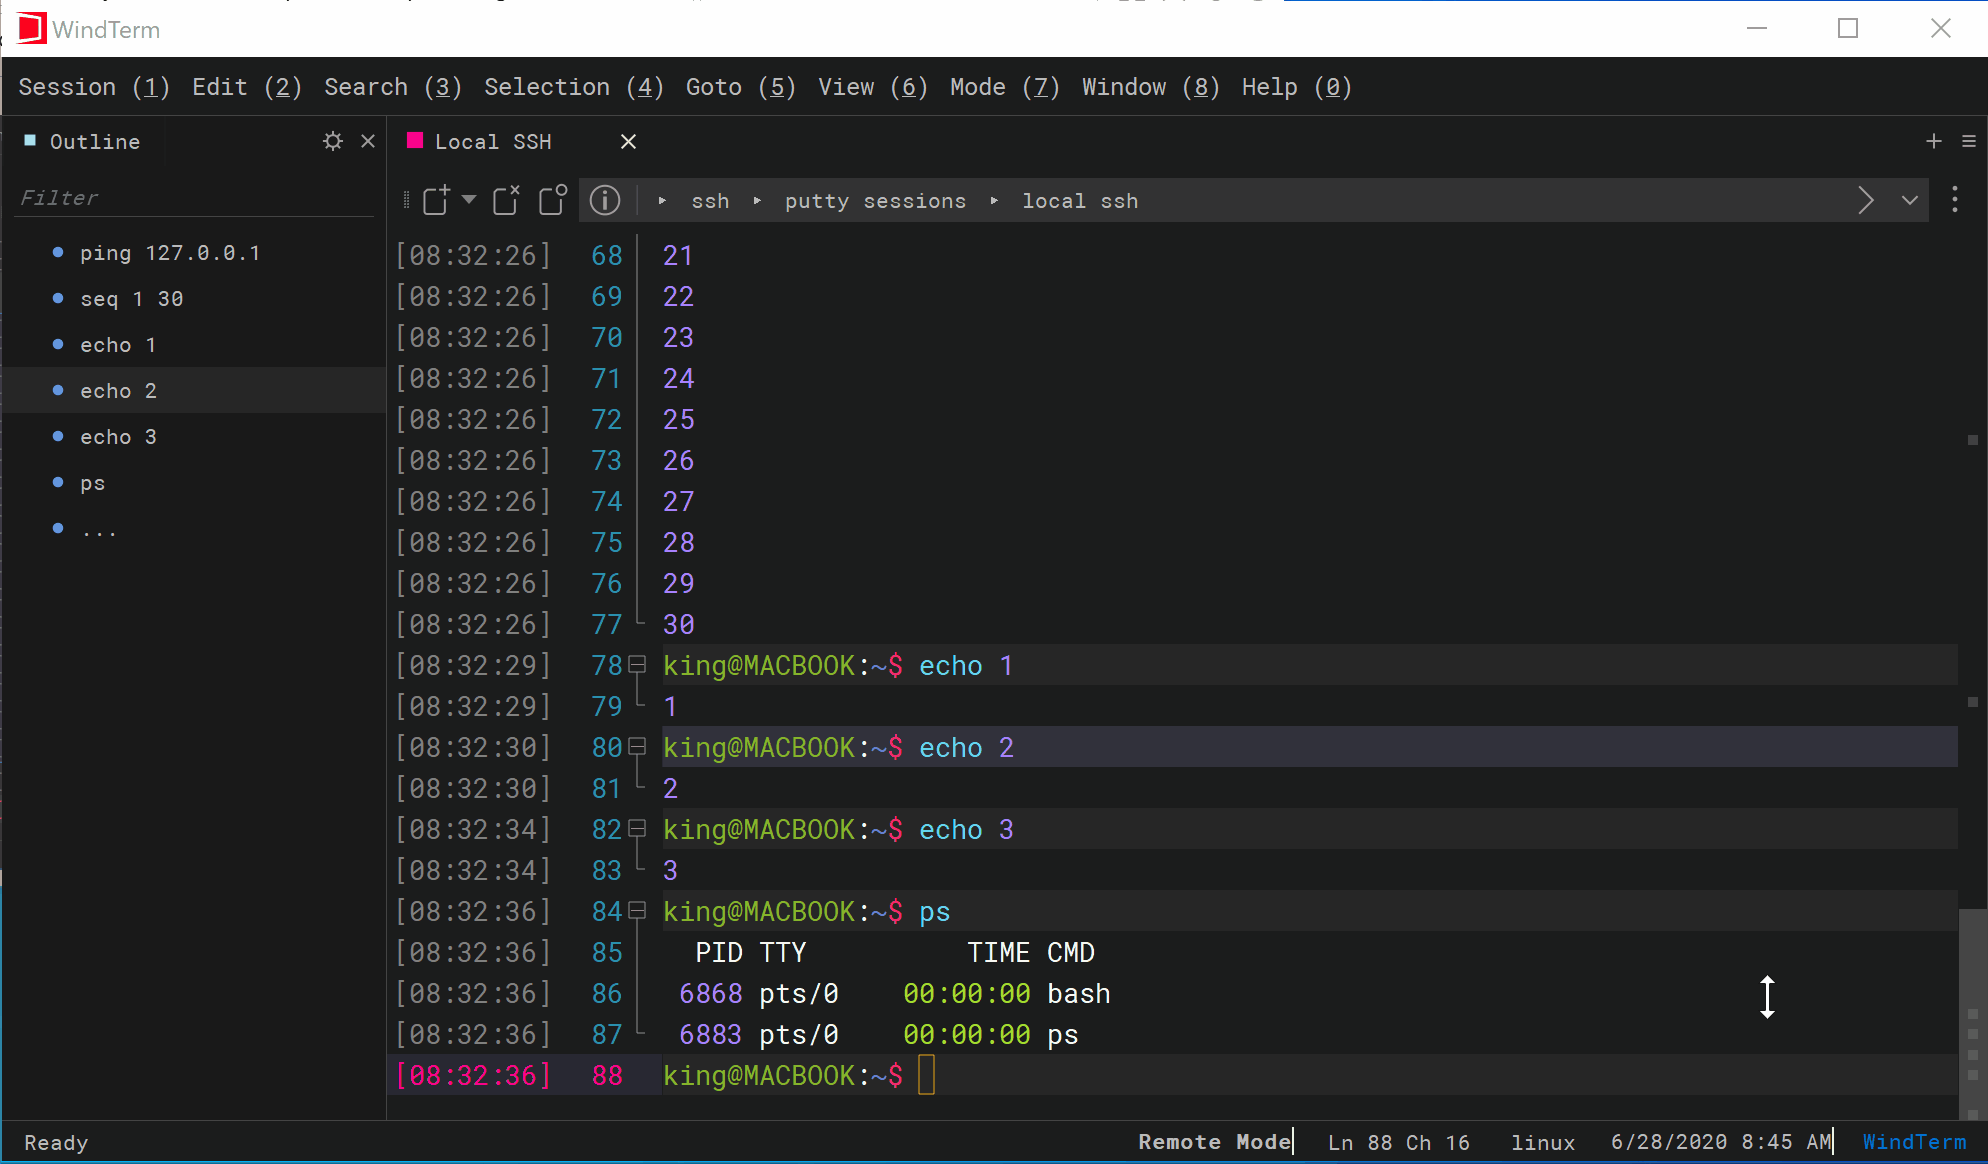Viewport: 1988px width, 1164px height.
Task: Click the add tab plus icon
Action: 1933,141
